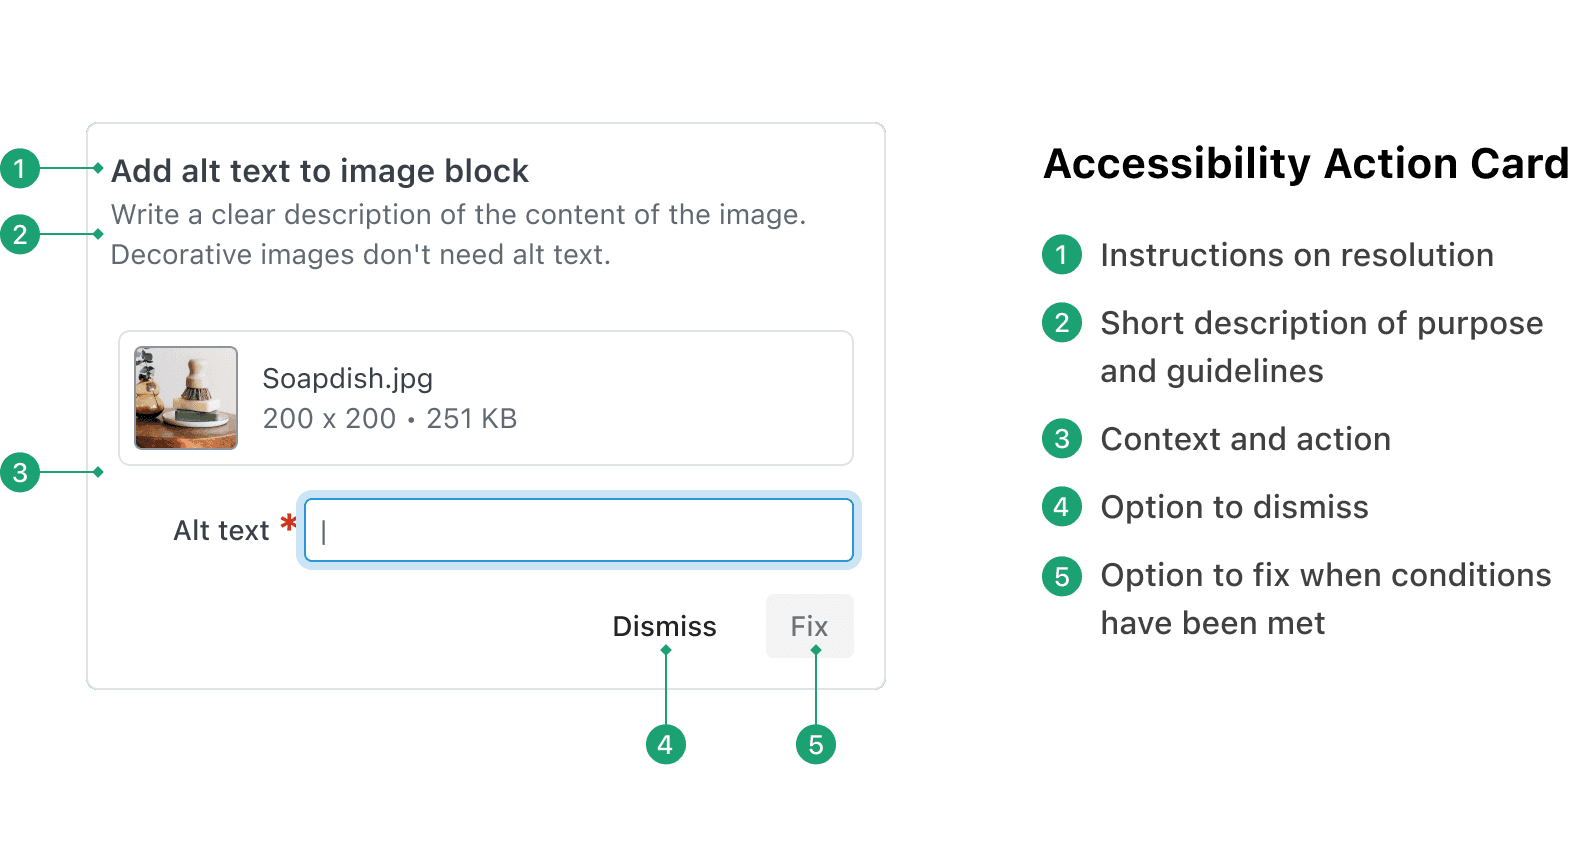The height and width of the screenshot is (846, 1580).
Task: Click annotation marker 4 below Dismiss
Action: pos(666,744)
